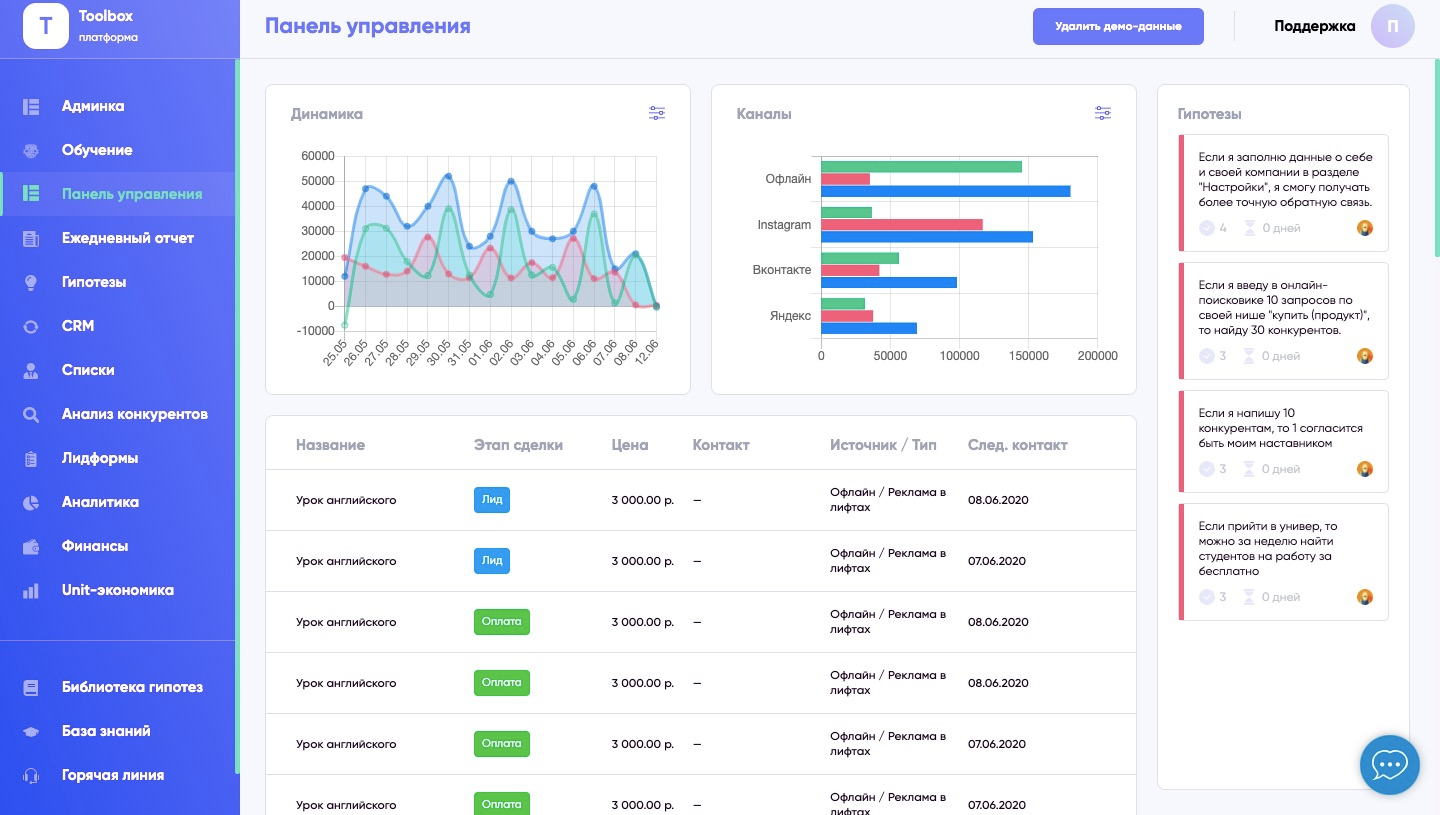1440x815 pixels.
Task: Click the След. контакт column header
Action: click(1018, 445)
